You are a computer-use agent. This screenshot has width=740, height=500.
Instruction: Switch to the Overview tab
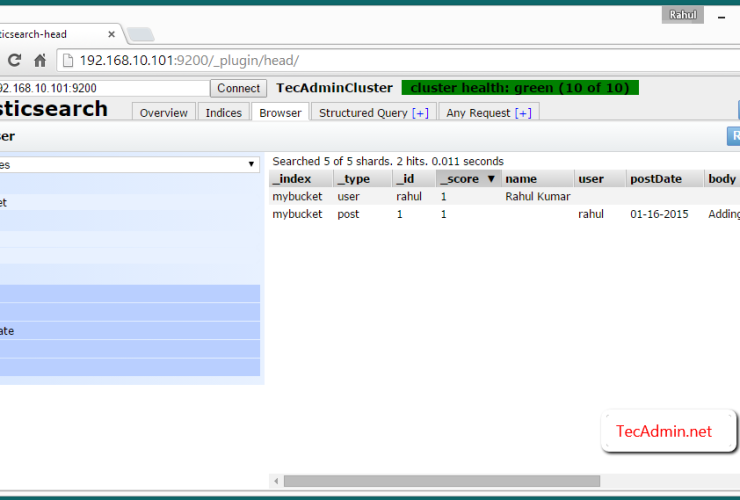[x=163, y=113]
